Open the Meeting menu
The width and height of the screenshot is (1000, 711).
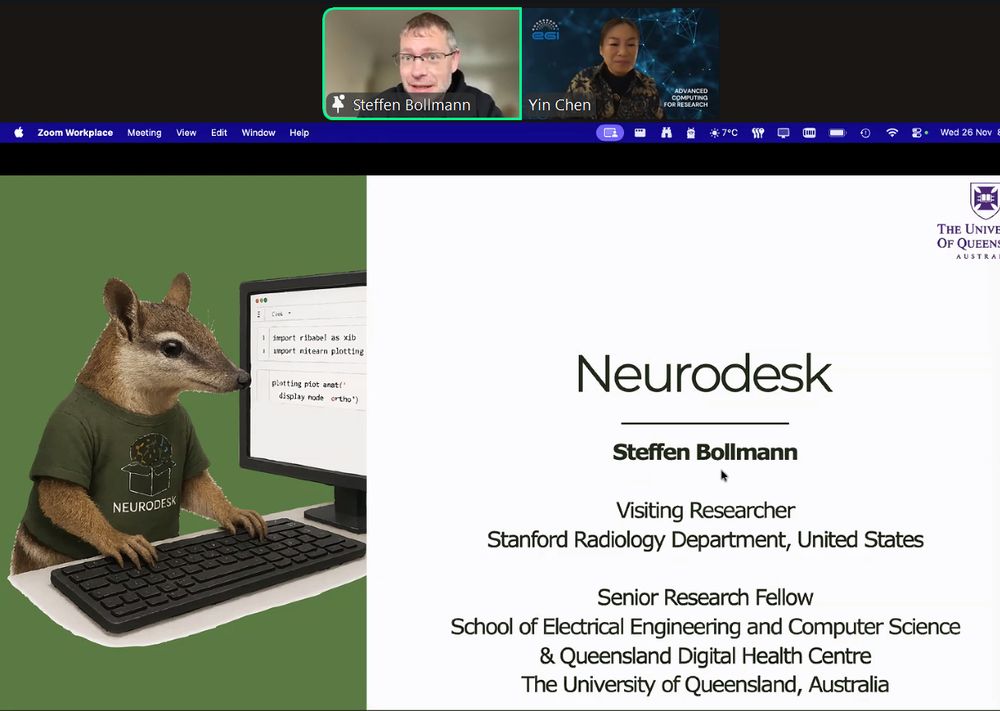tap(144, 133)
